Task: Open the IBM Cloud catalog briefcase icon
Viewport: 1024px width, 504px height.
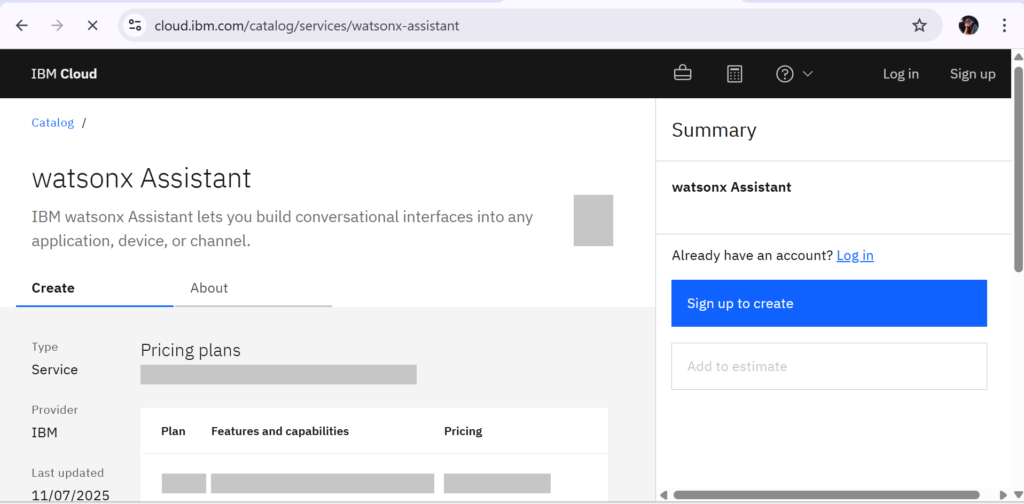Action: (682, 74)
